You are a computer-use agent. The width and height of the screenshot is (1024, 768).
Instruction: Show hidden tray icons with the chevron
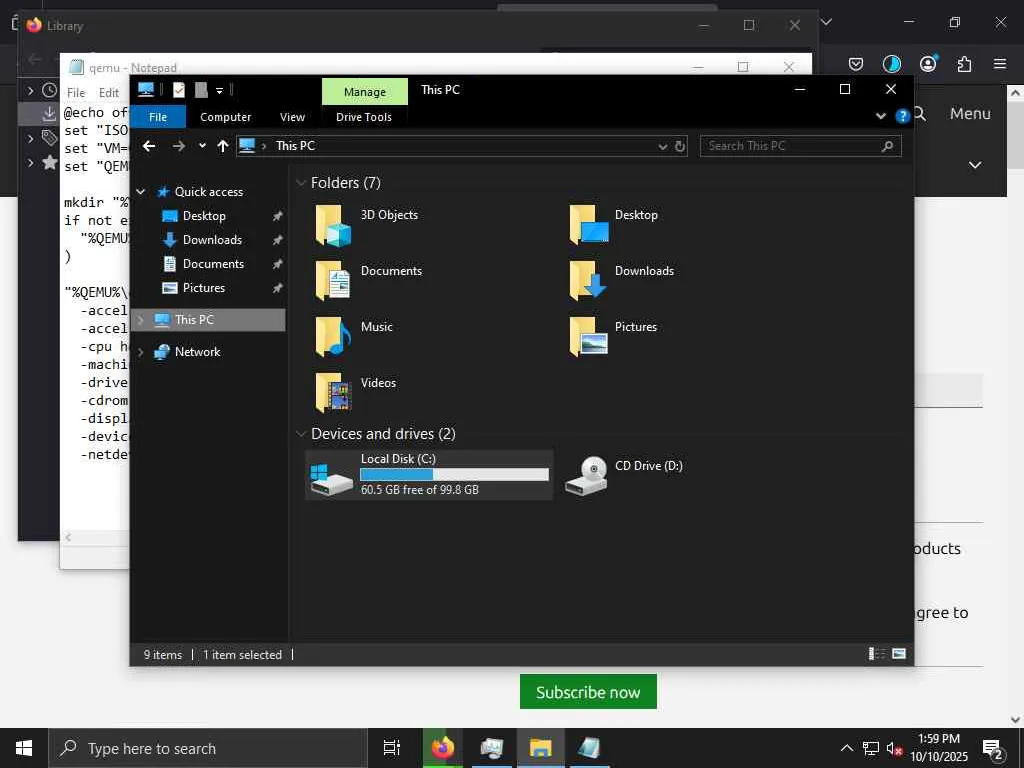[846, 748]
